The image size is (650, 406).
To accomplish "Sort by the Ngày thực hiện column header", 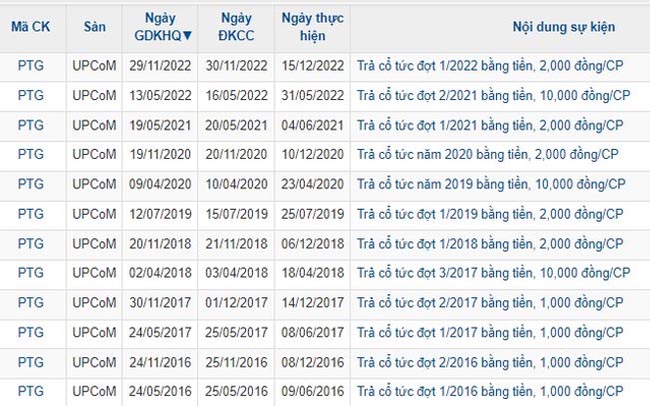I will point(312,28).
